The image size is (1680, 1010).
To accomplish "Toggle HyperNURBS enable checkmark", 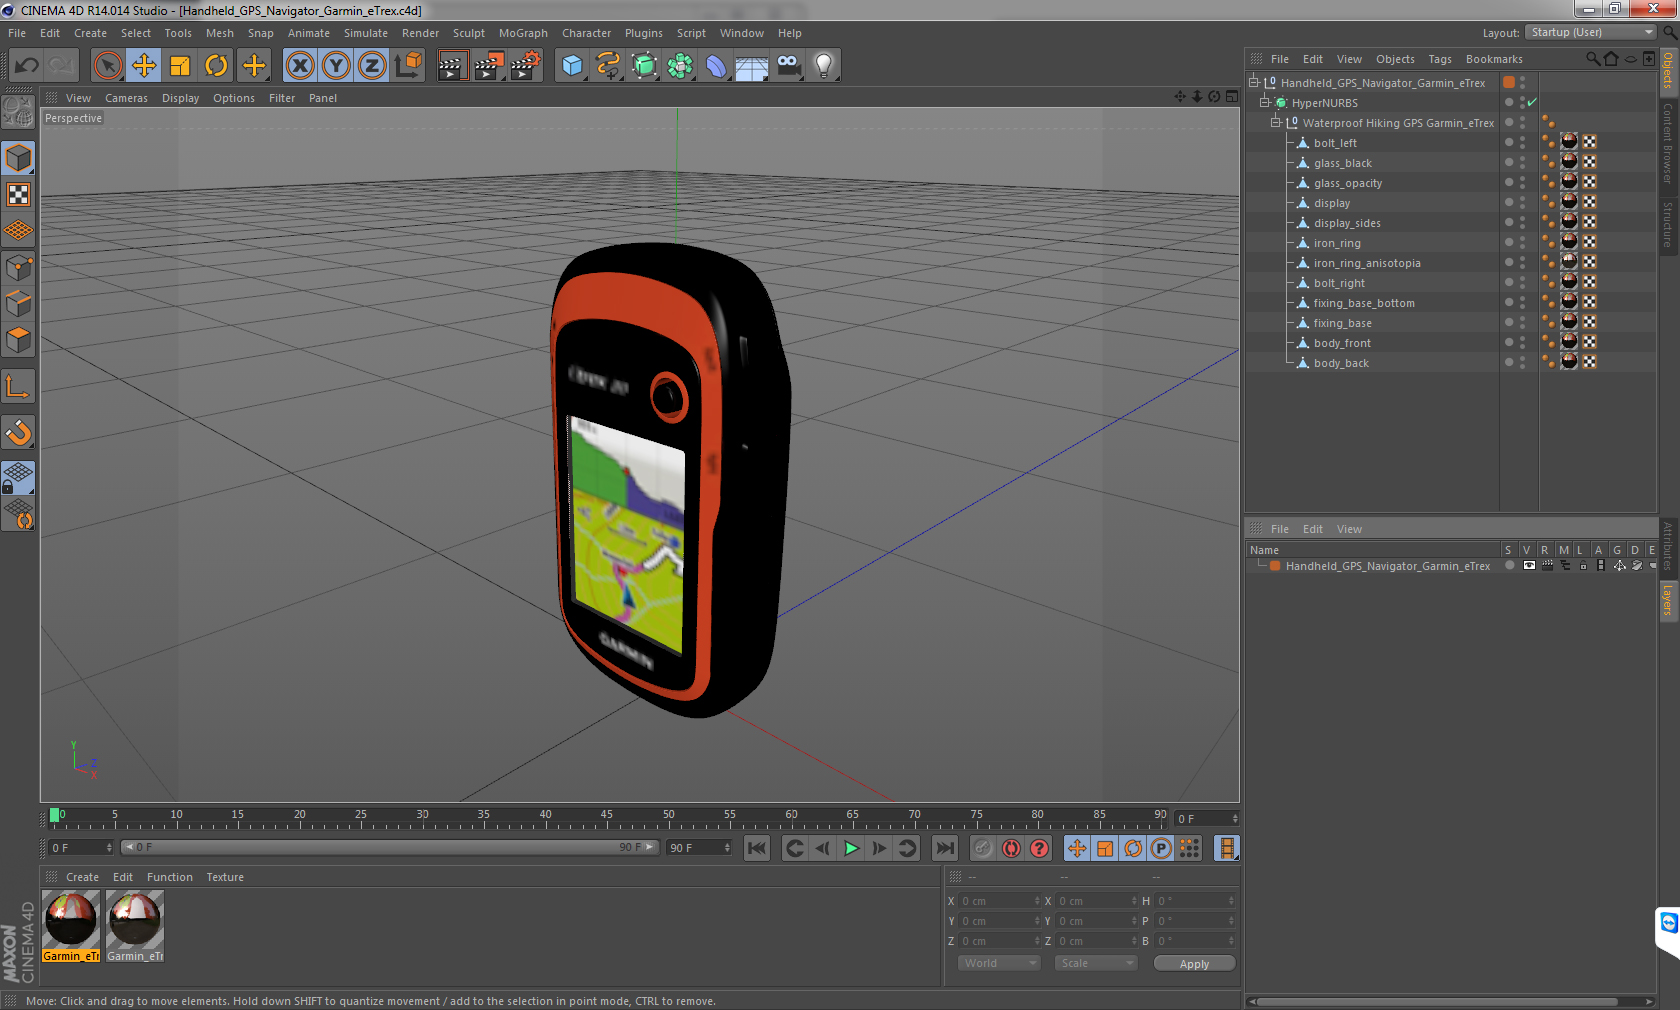I will 1532,102.
